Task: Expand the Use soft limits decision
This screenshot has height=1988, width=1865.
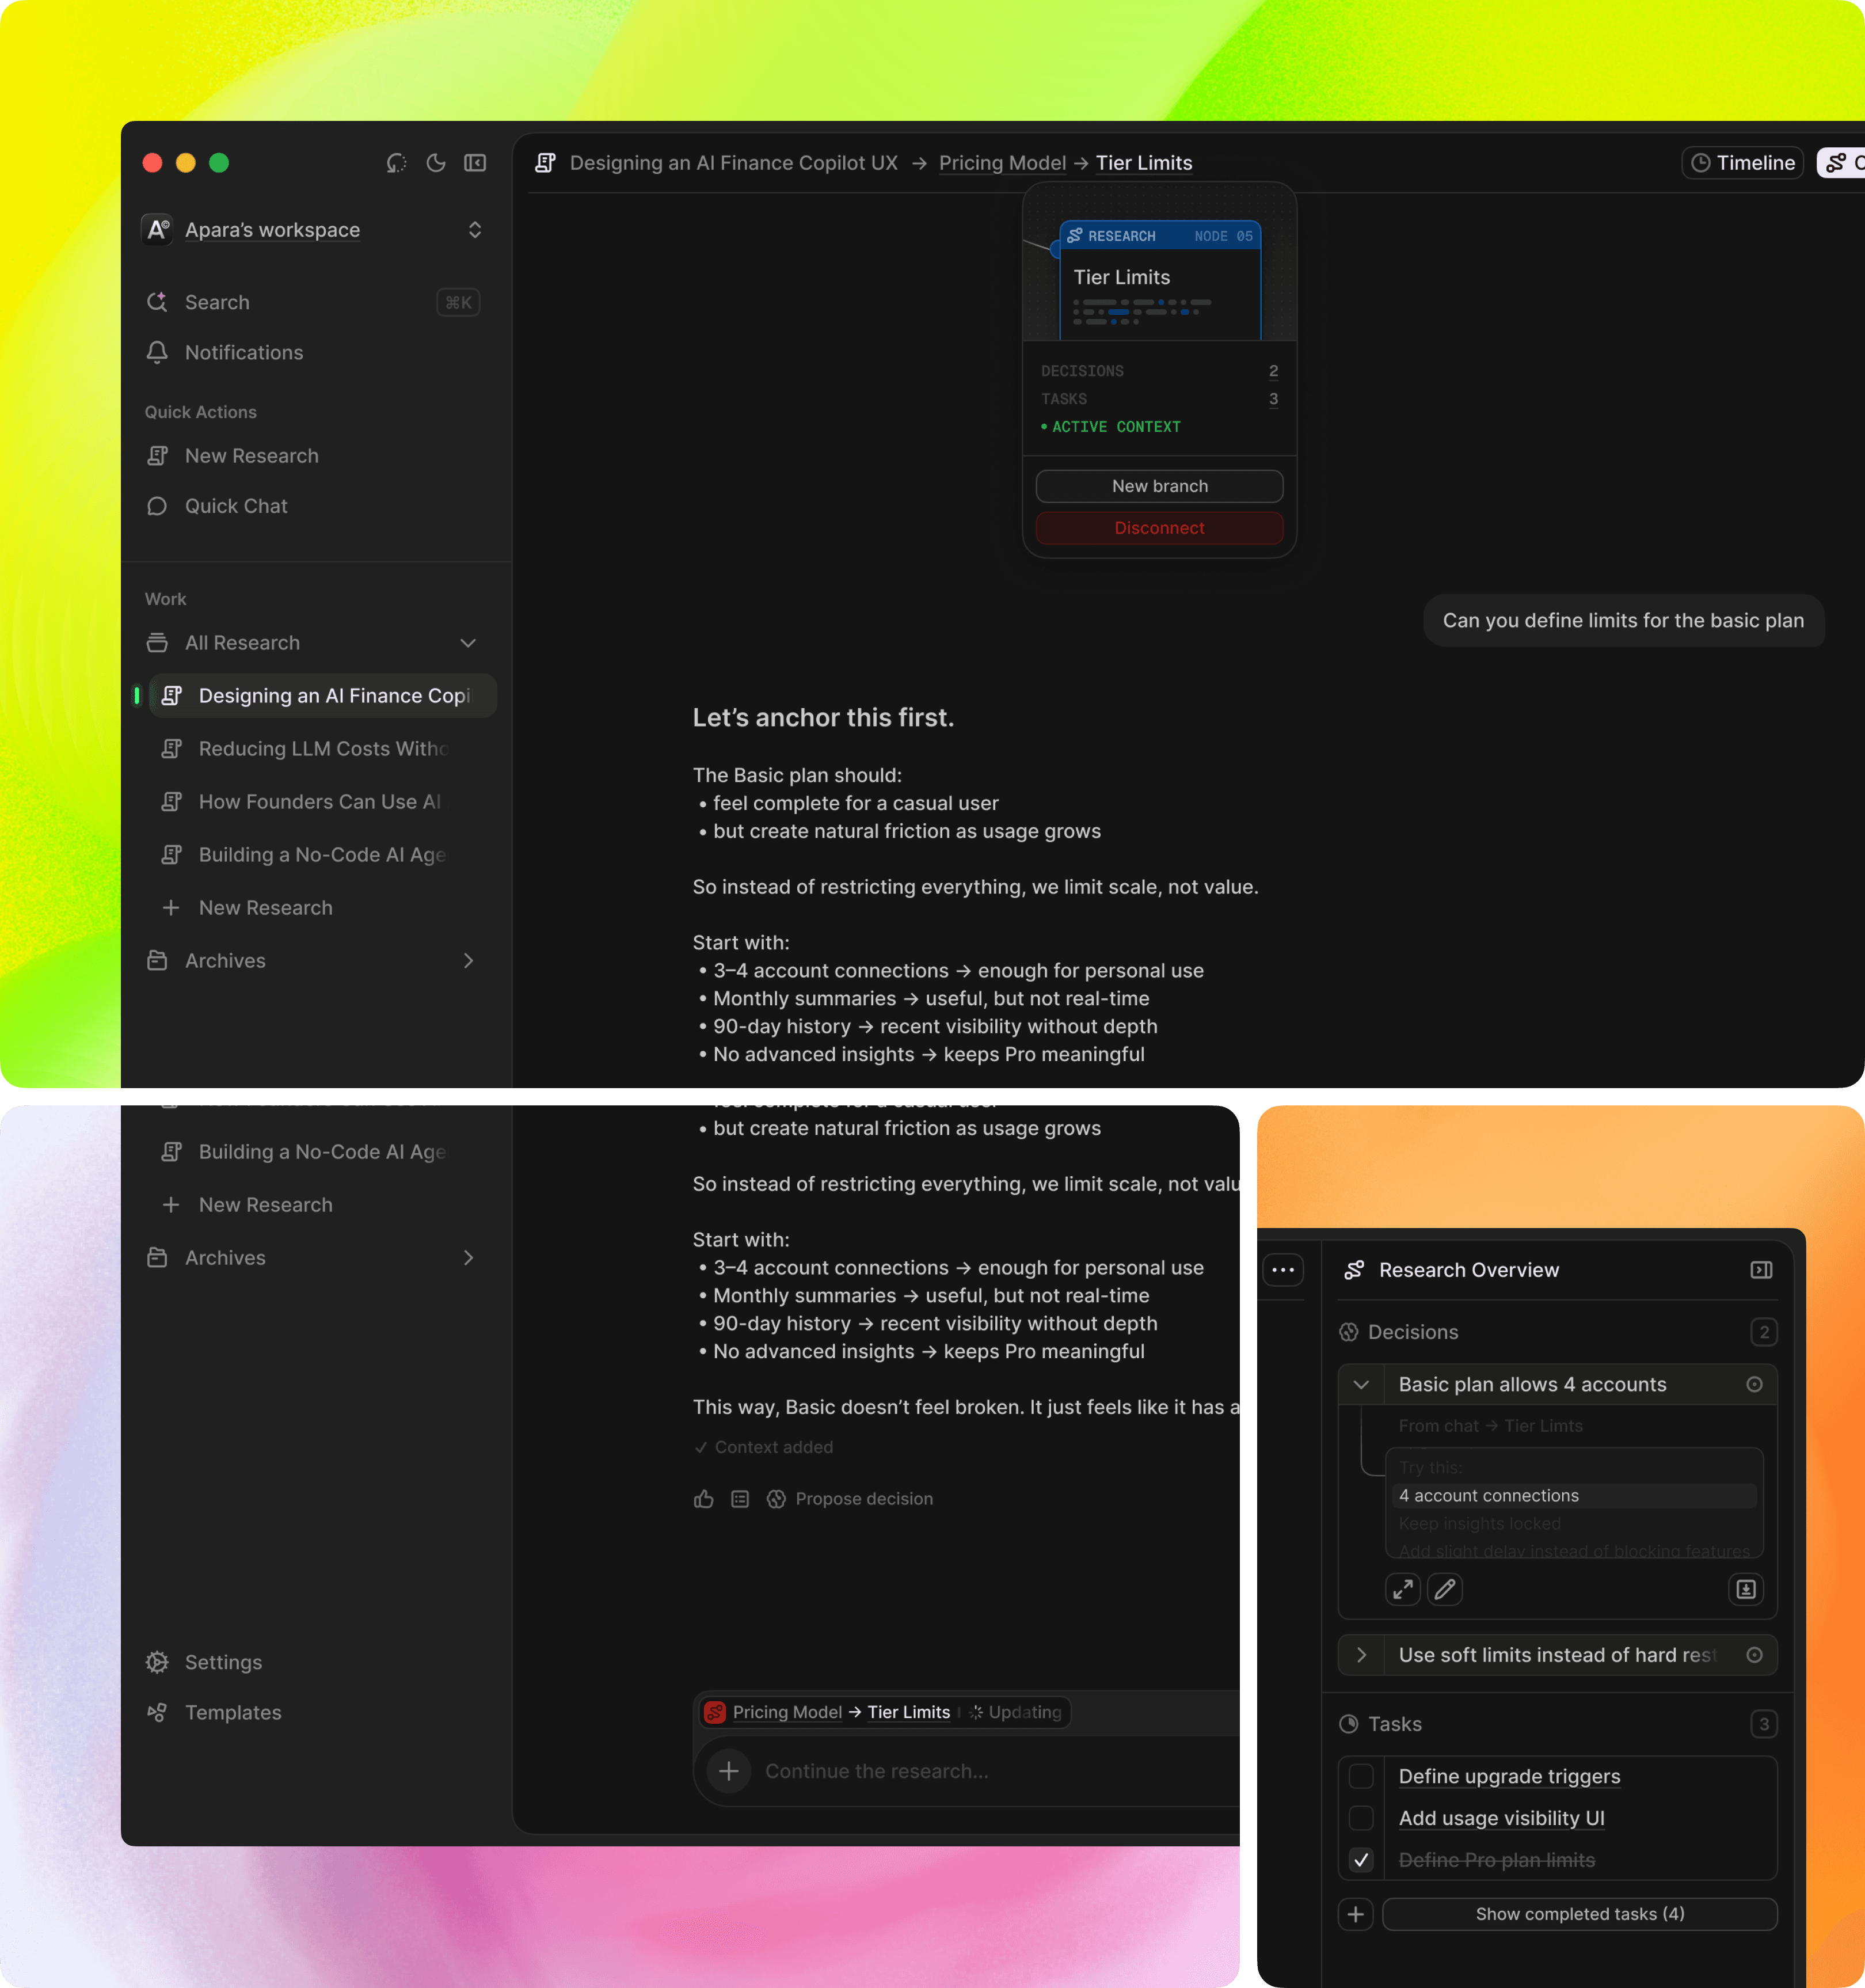Action: (1361, 1655)
